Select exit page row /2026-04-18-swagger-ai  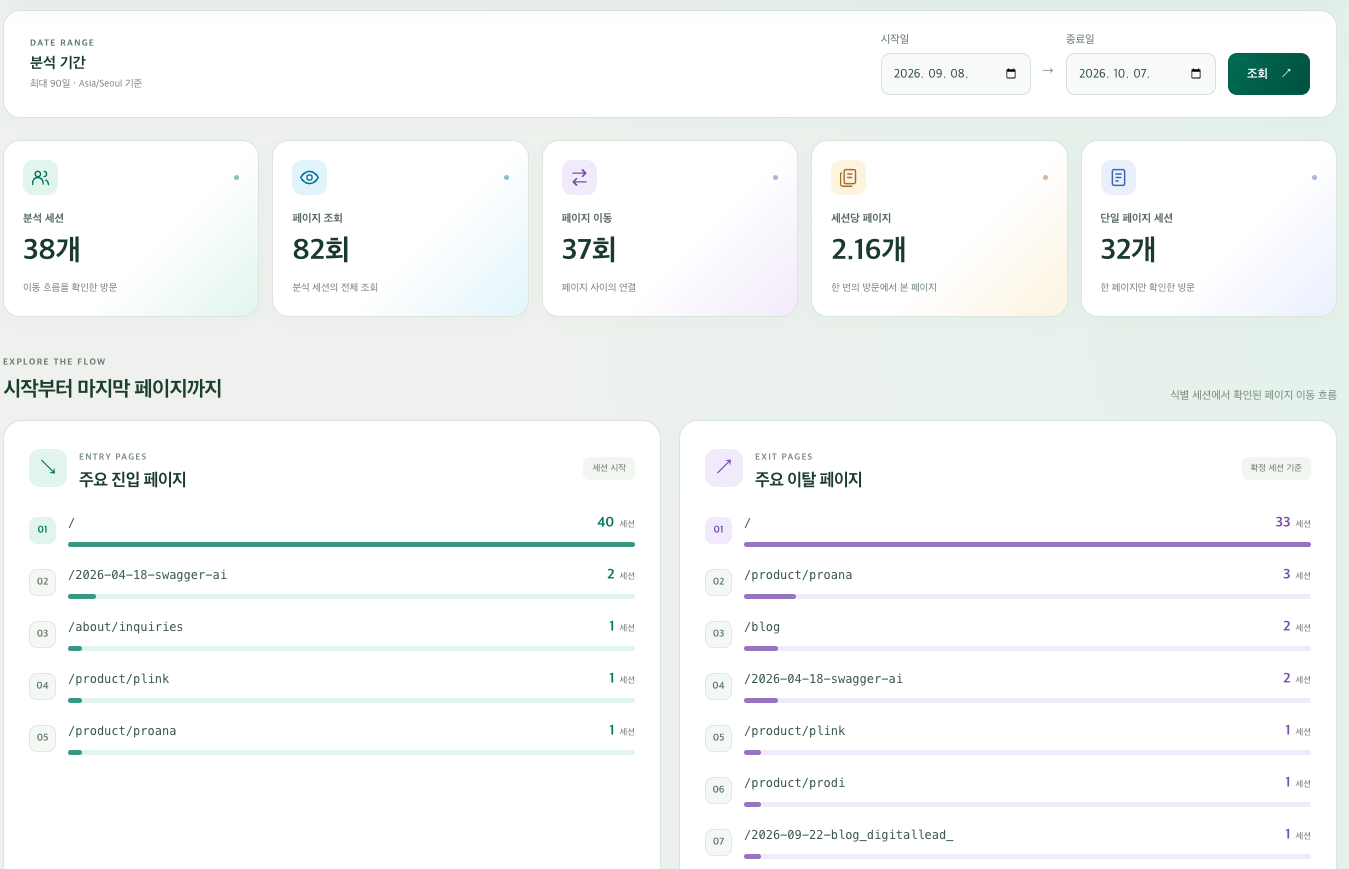coord(1008,685)
